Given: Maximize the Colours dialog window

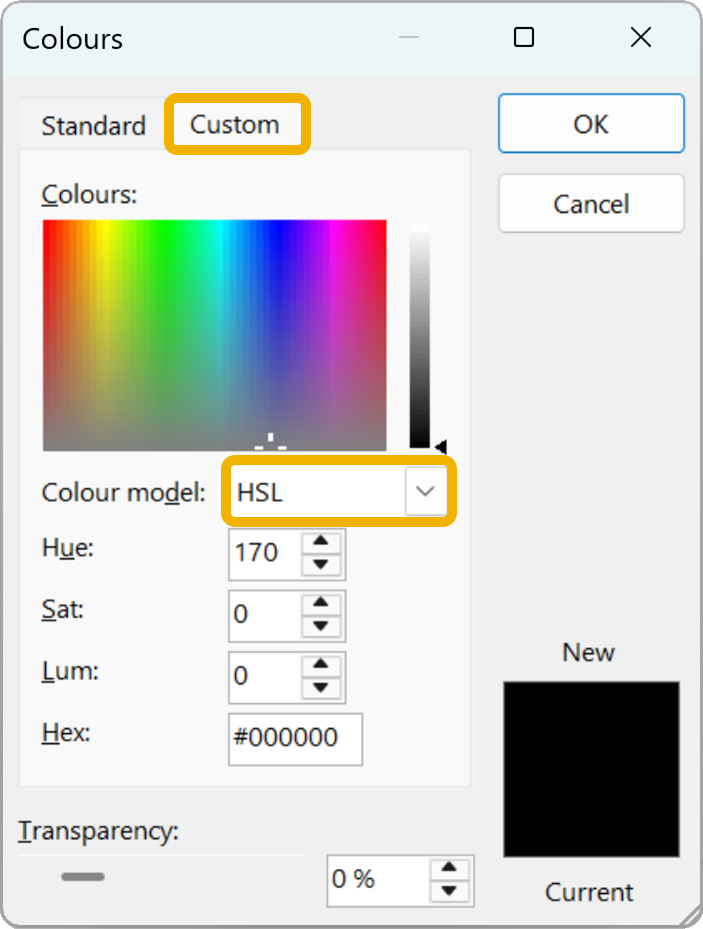Looking at the screenshot, I should click(x=524, y=37).
